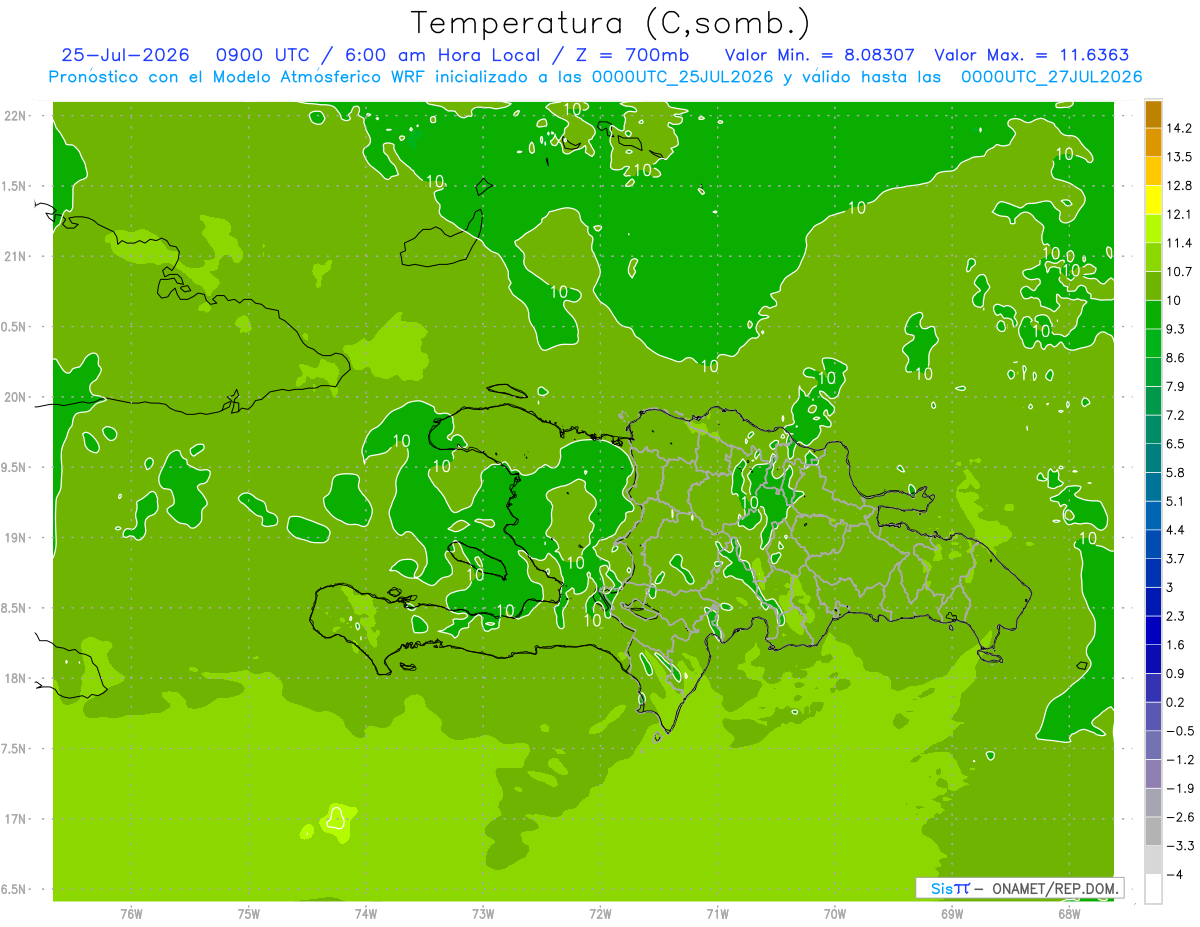
Task: Click the "71W" longitude axis label
Action: [x=717, y=913]
